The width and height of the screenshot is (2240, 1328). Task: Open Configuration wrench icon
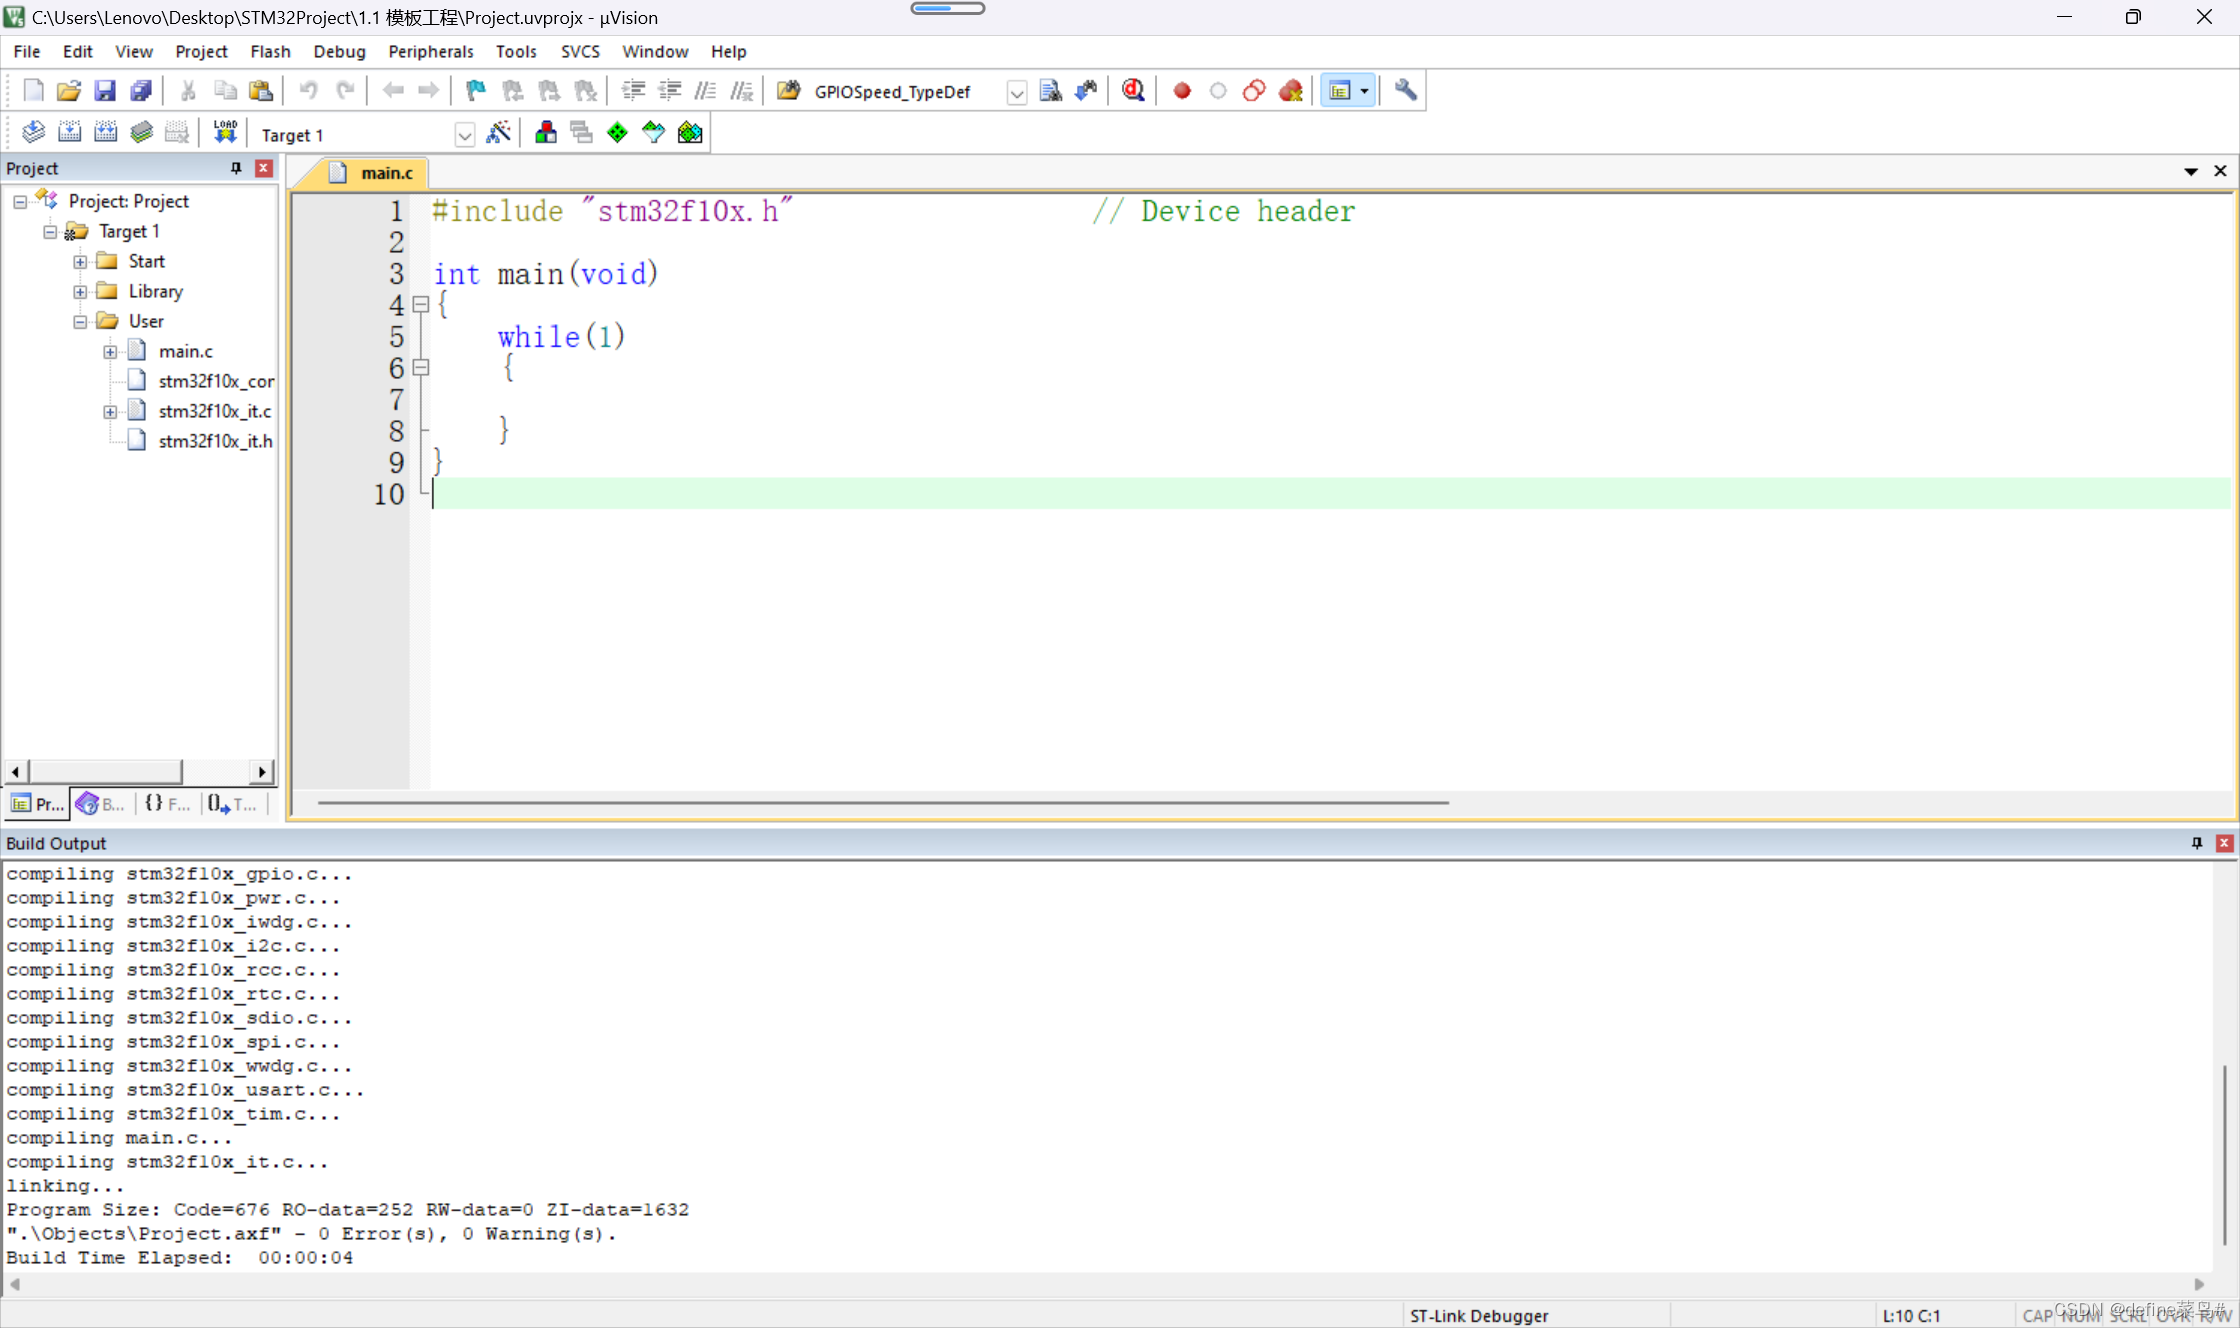[x=1406, y=91]
